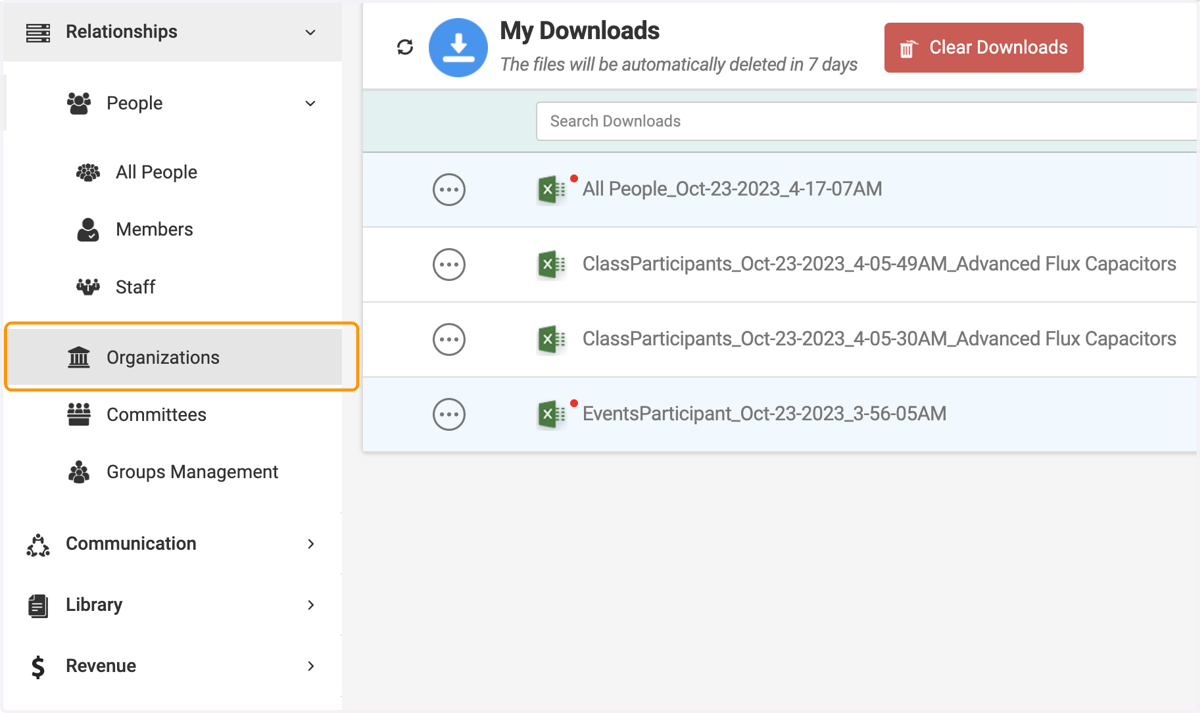Open Committees in sidebar
The width and height of the screenshot is (1200, 713).
[156, 414]
